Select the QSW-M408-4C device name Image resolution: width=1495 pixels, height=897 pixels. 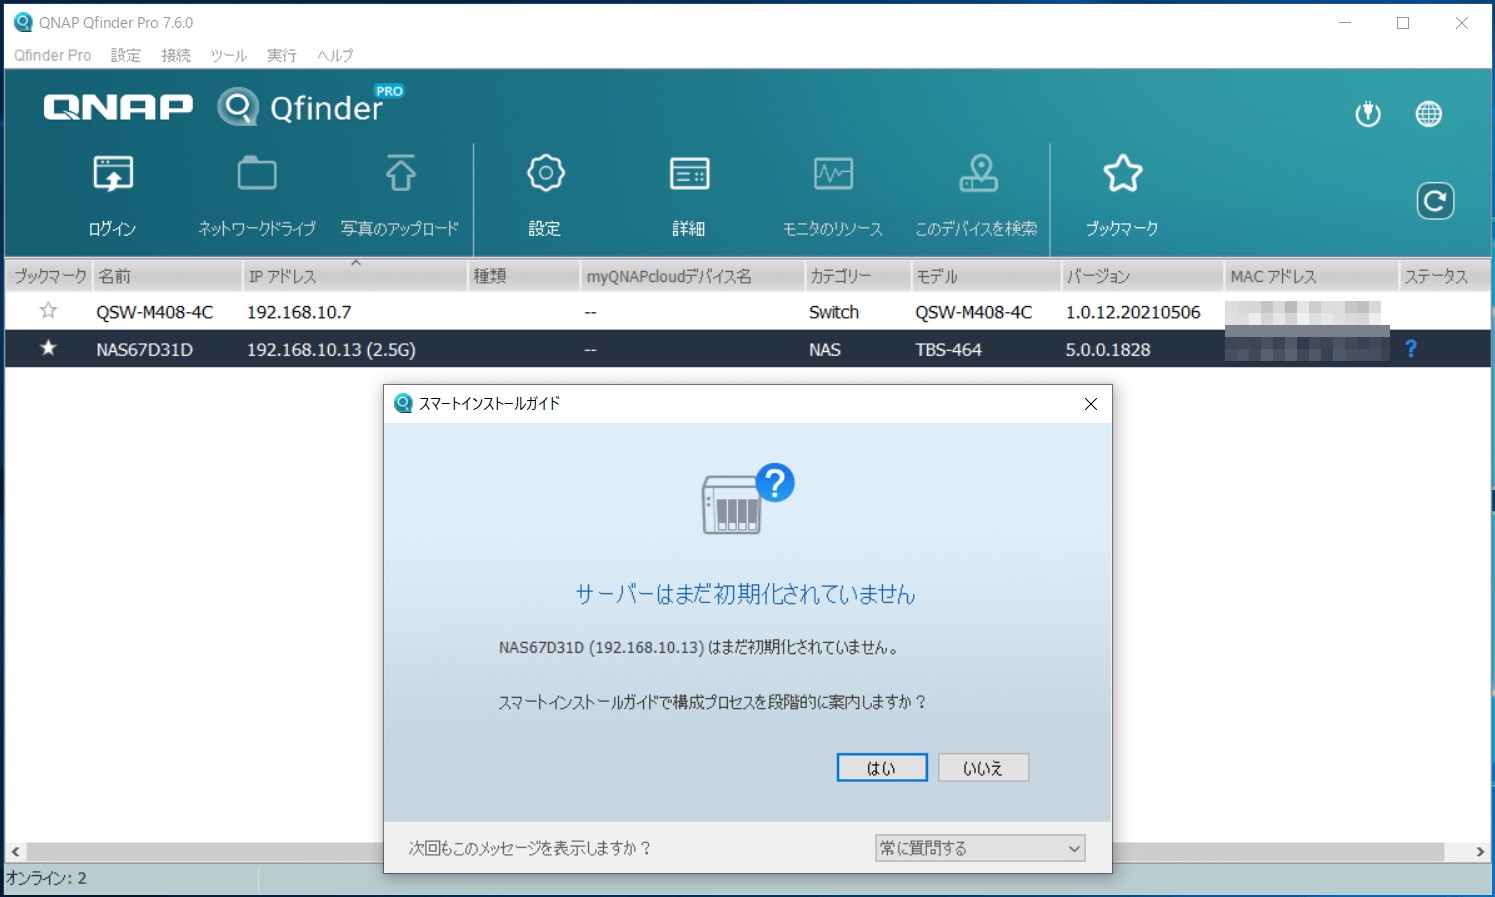point(155,312)
